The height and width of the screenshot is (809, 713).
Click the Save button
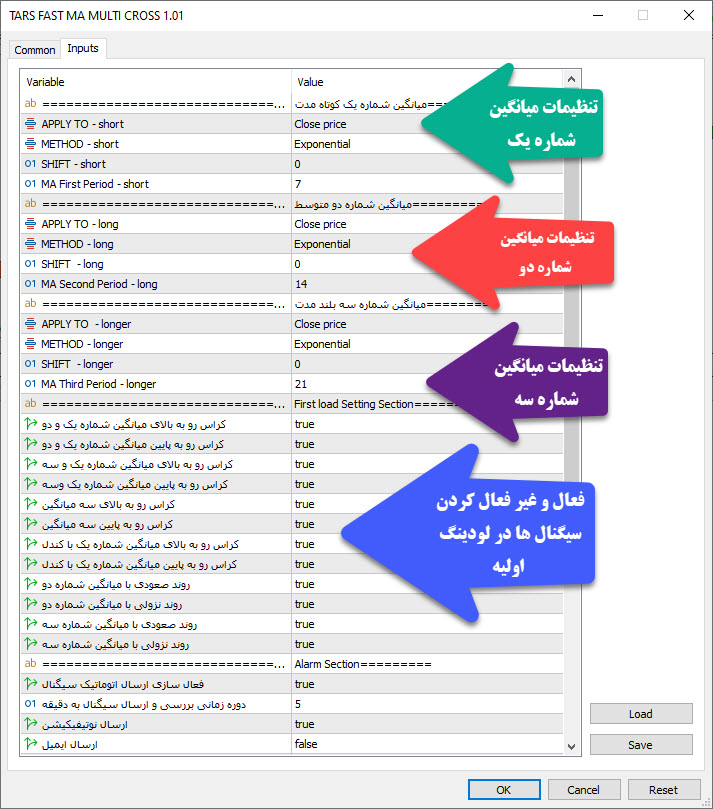tap(641, 745)
